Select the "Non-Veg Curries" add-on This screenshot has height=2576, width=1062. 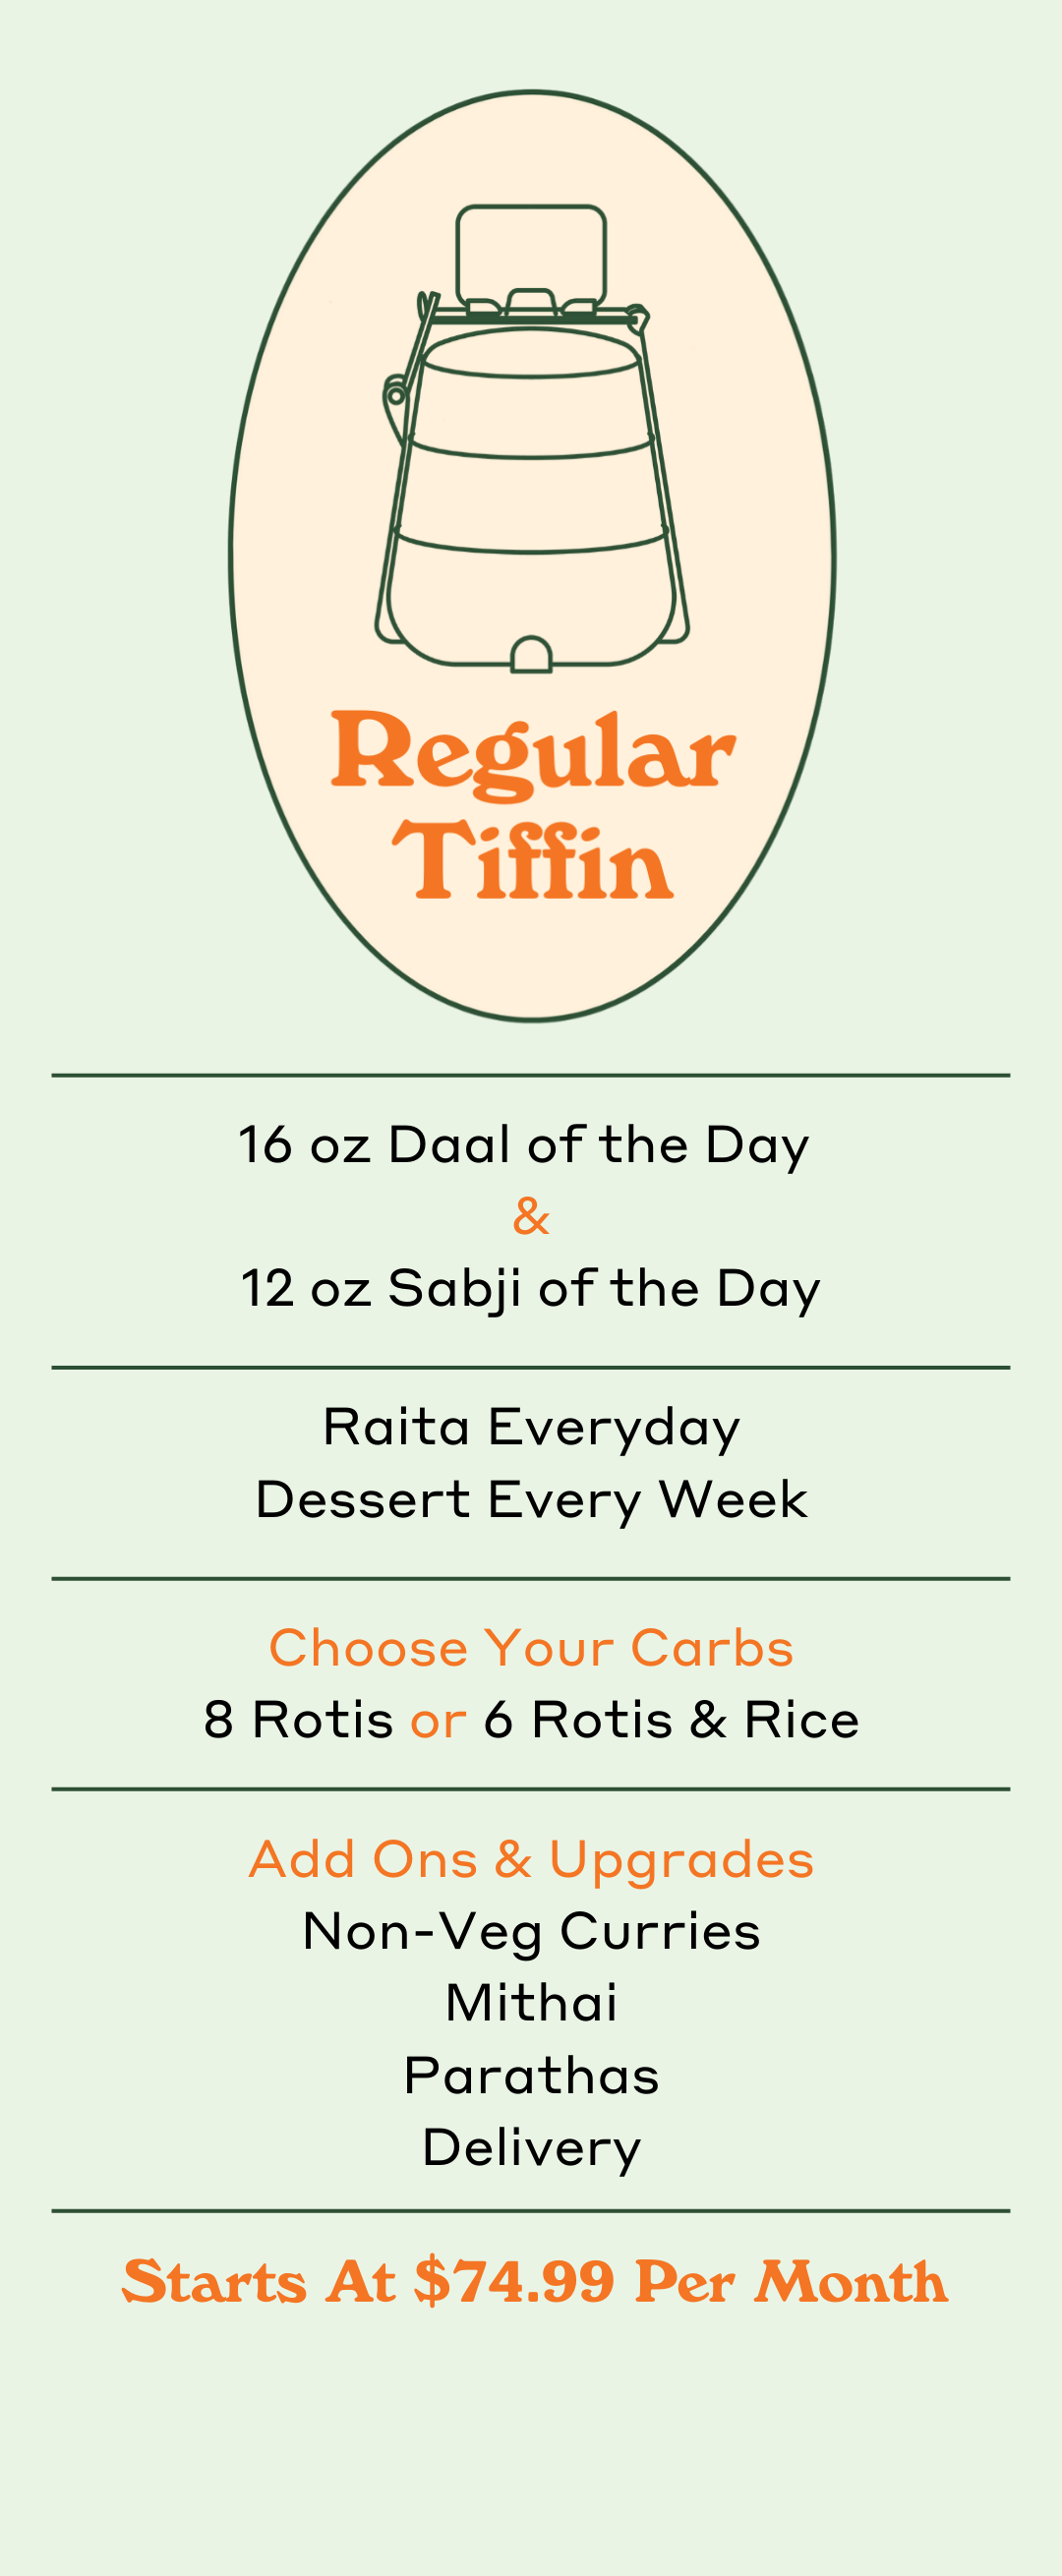pos(531,1932)
